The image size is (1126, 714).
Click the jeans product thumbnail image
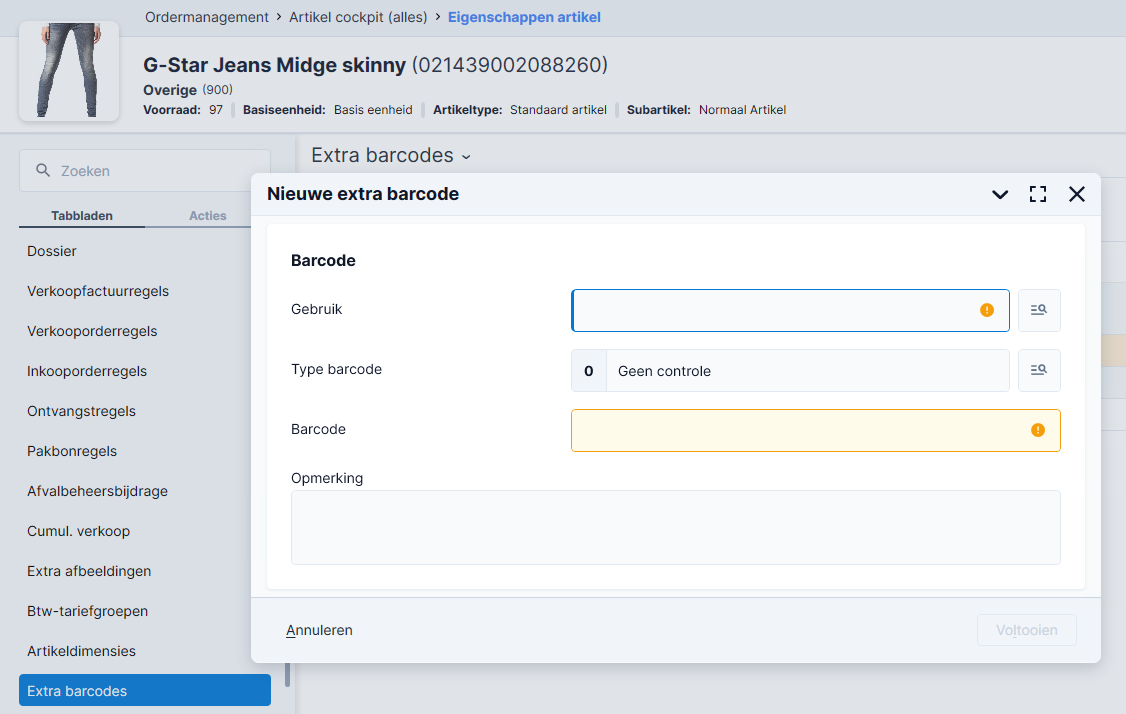point(69,71)
